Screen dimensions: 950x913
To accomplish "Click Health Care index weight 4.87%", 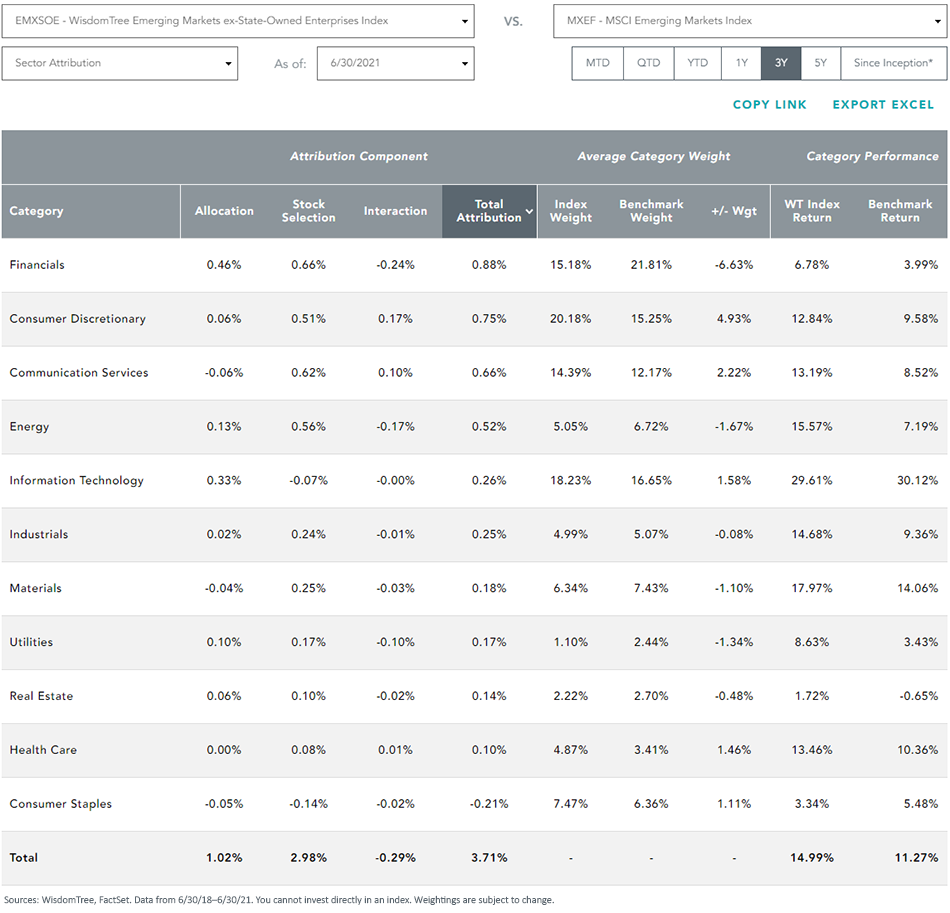I will coord(571,751).
